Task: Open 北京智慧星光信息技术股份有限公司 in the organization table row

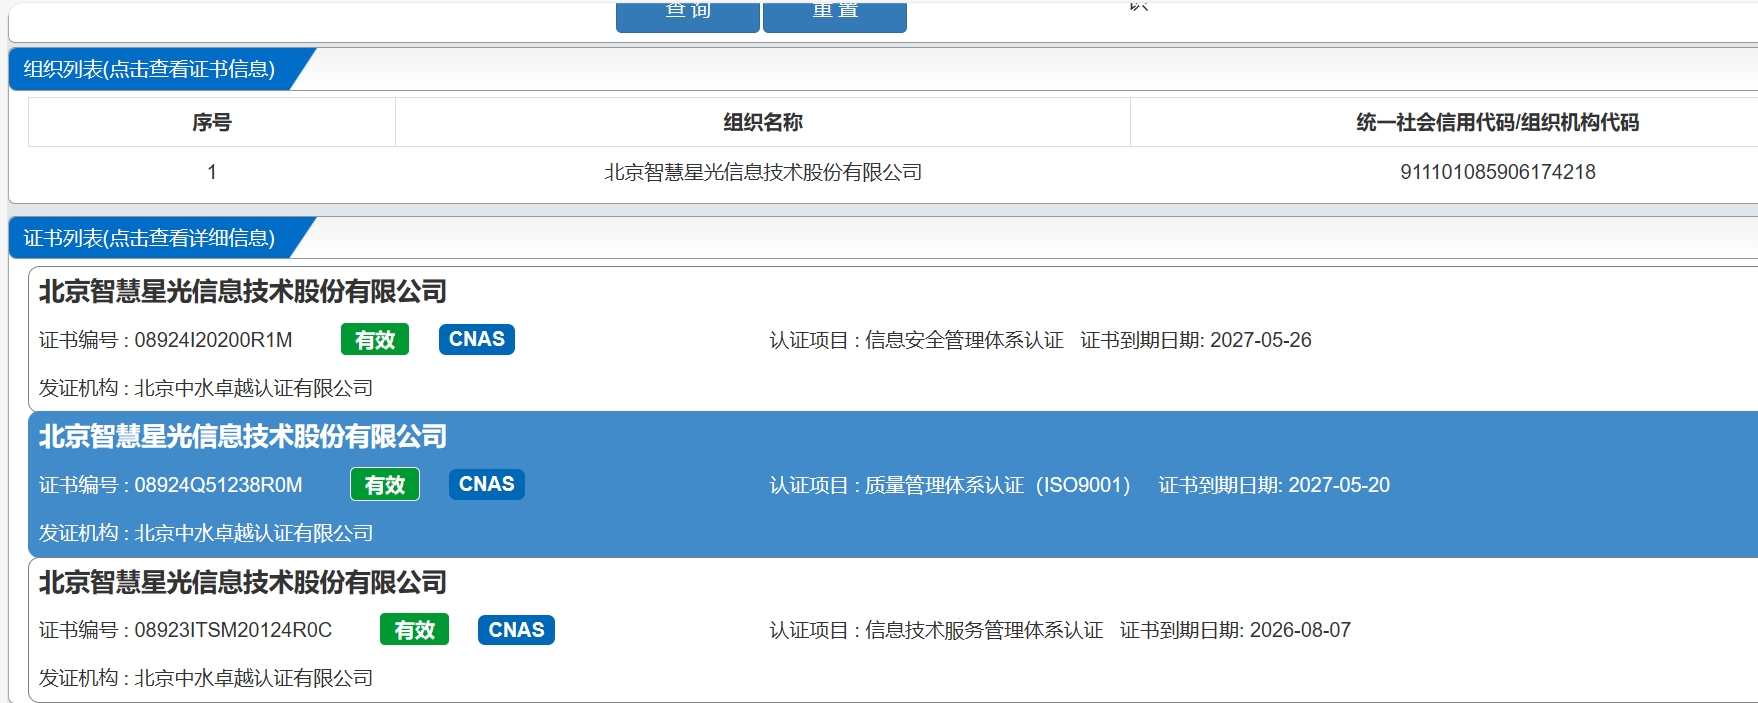Action: pyautogui.click(x=763, y=172)
